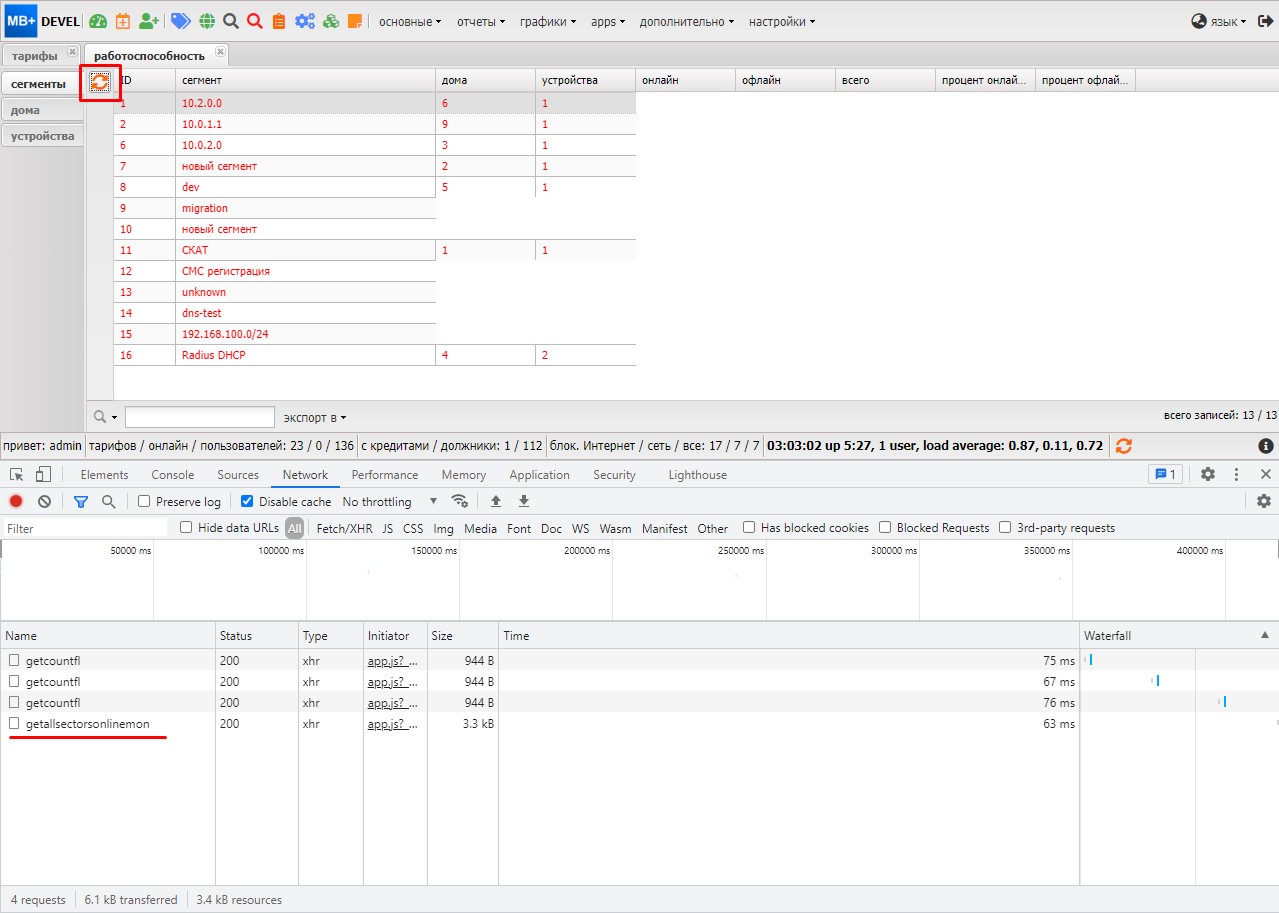Open the speedometer dashboard icon in top toolbar
The image size is (1279, 913).
point(98,21)
